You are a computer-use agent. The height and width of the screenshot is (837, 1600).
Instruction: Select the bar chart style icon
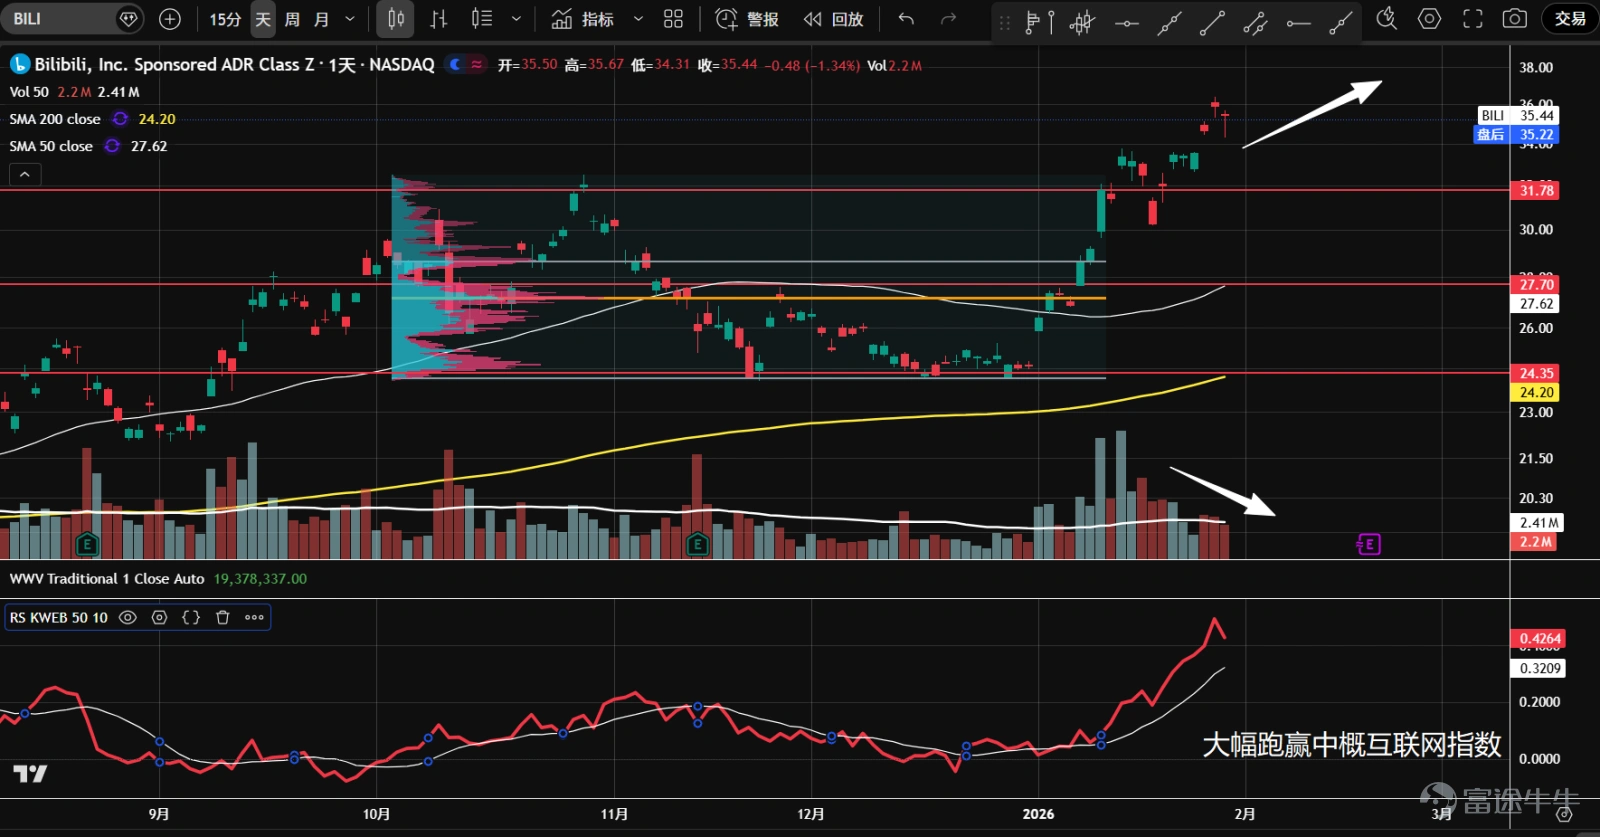click(438, 19)
